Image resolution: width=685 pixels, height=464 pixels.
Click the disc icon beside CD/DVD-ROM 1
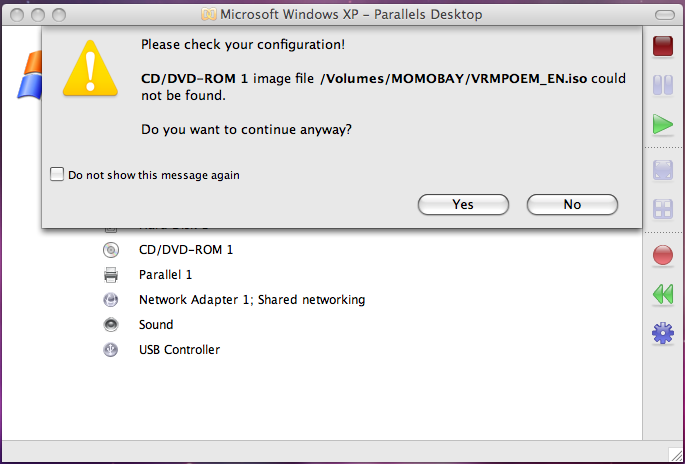(111, 250)
